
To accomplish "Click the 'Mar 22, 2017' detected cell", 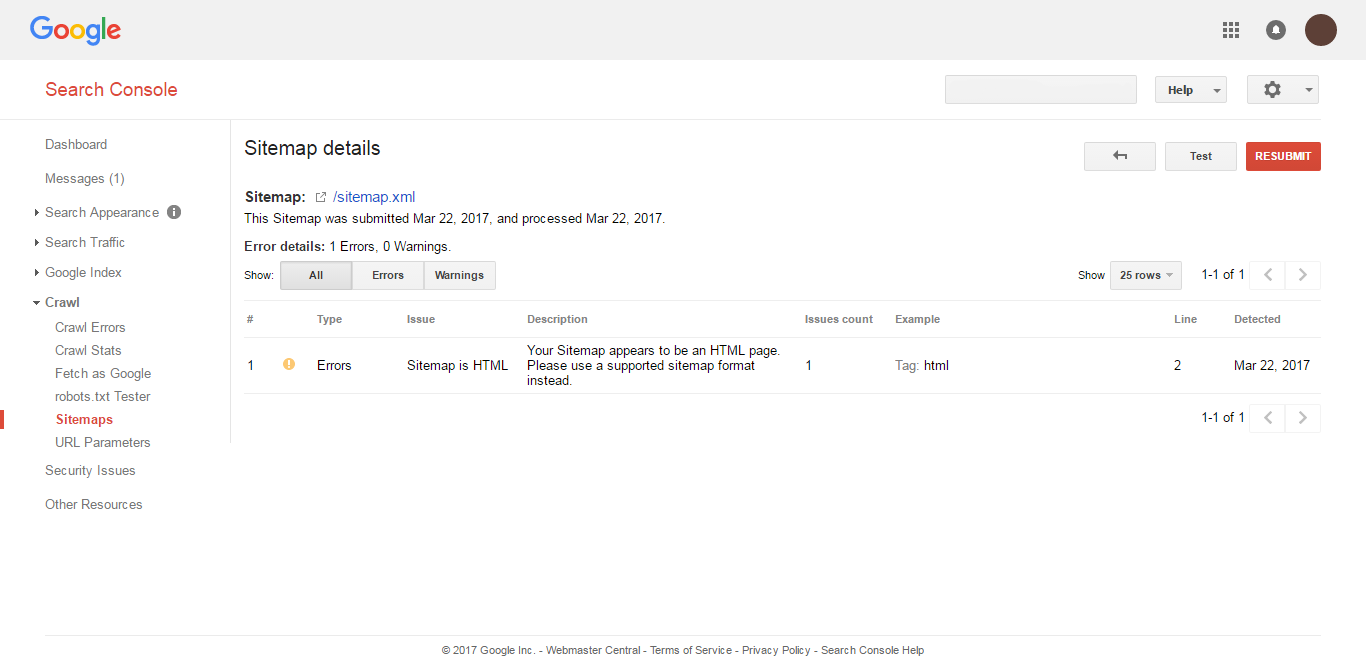I will [1272, 365].
